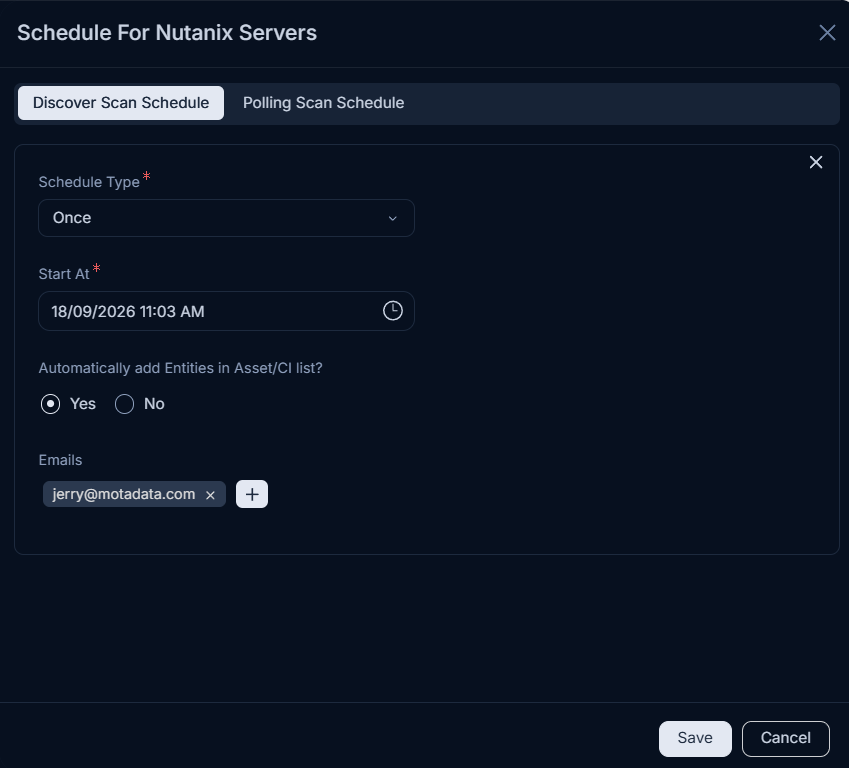Switch to Discover Scan Schedule tab

pos(121,103)
